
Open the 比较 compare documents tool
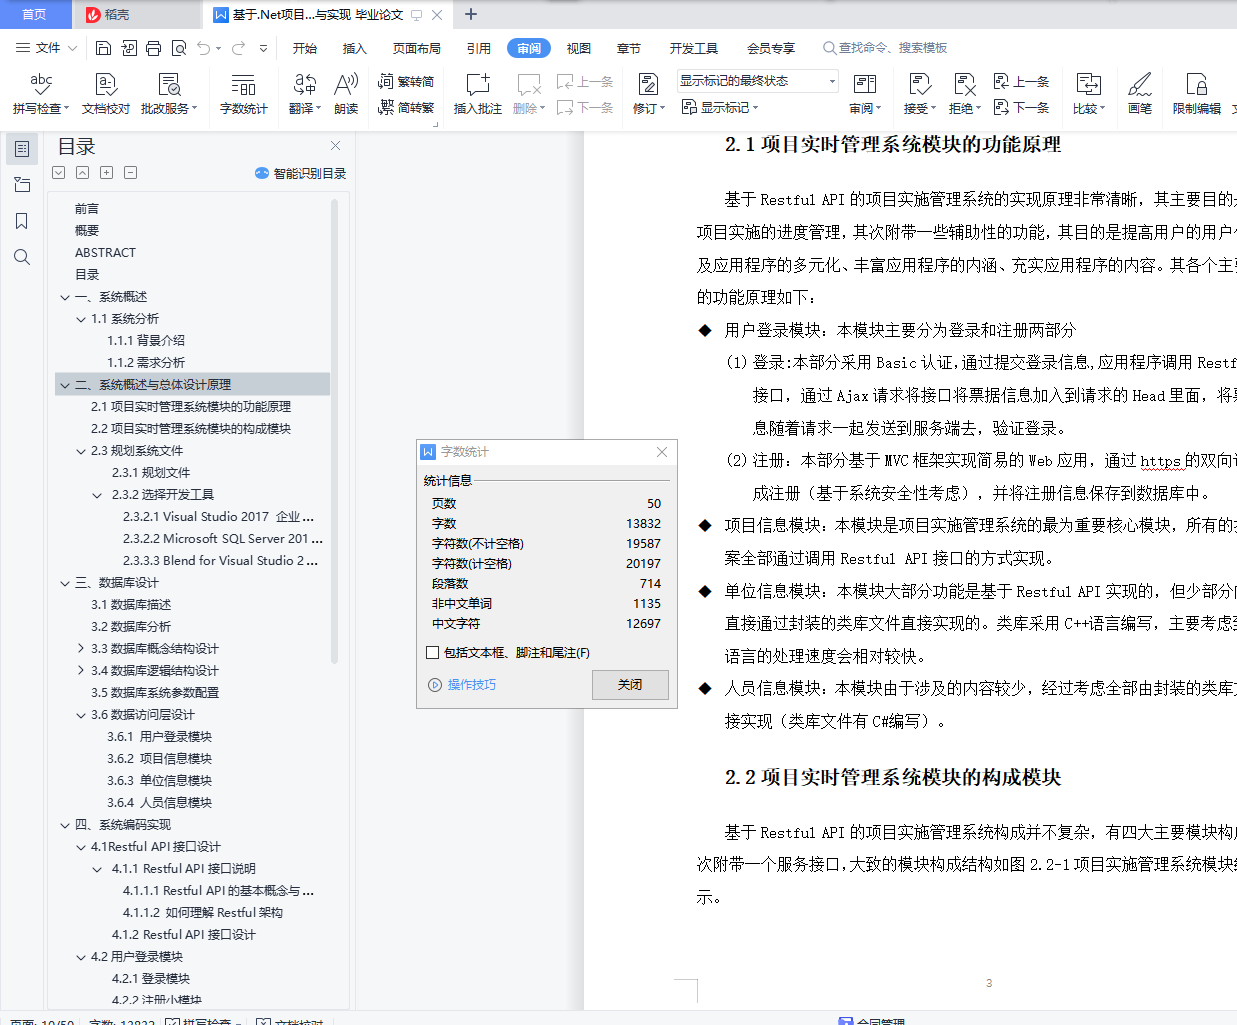pyautogui.click(x=1088, y=94)
